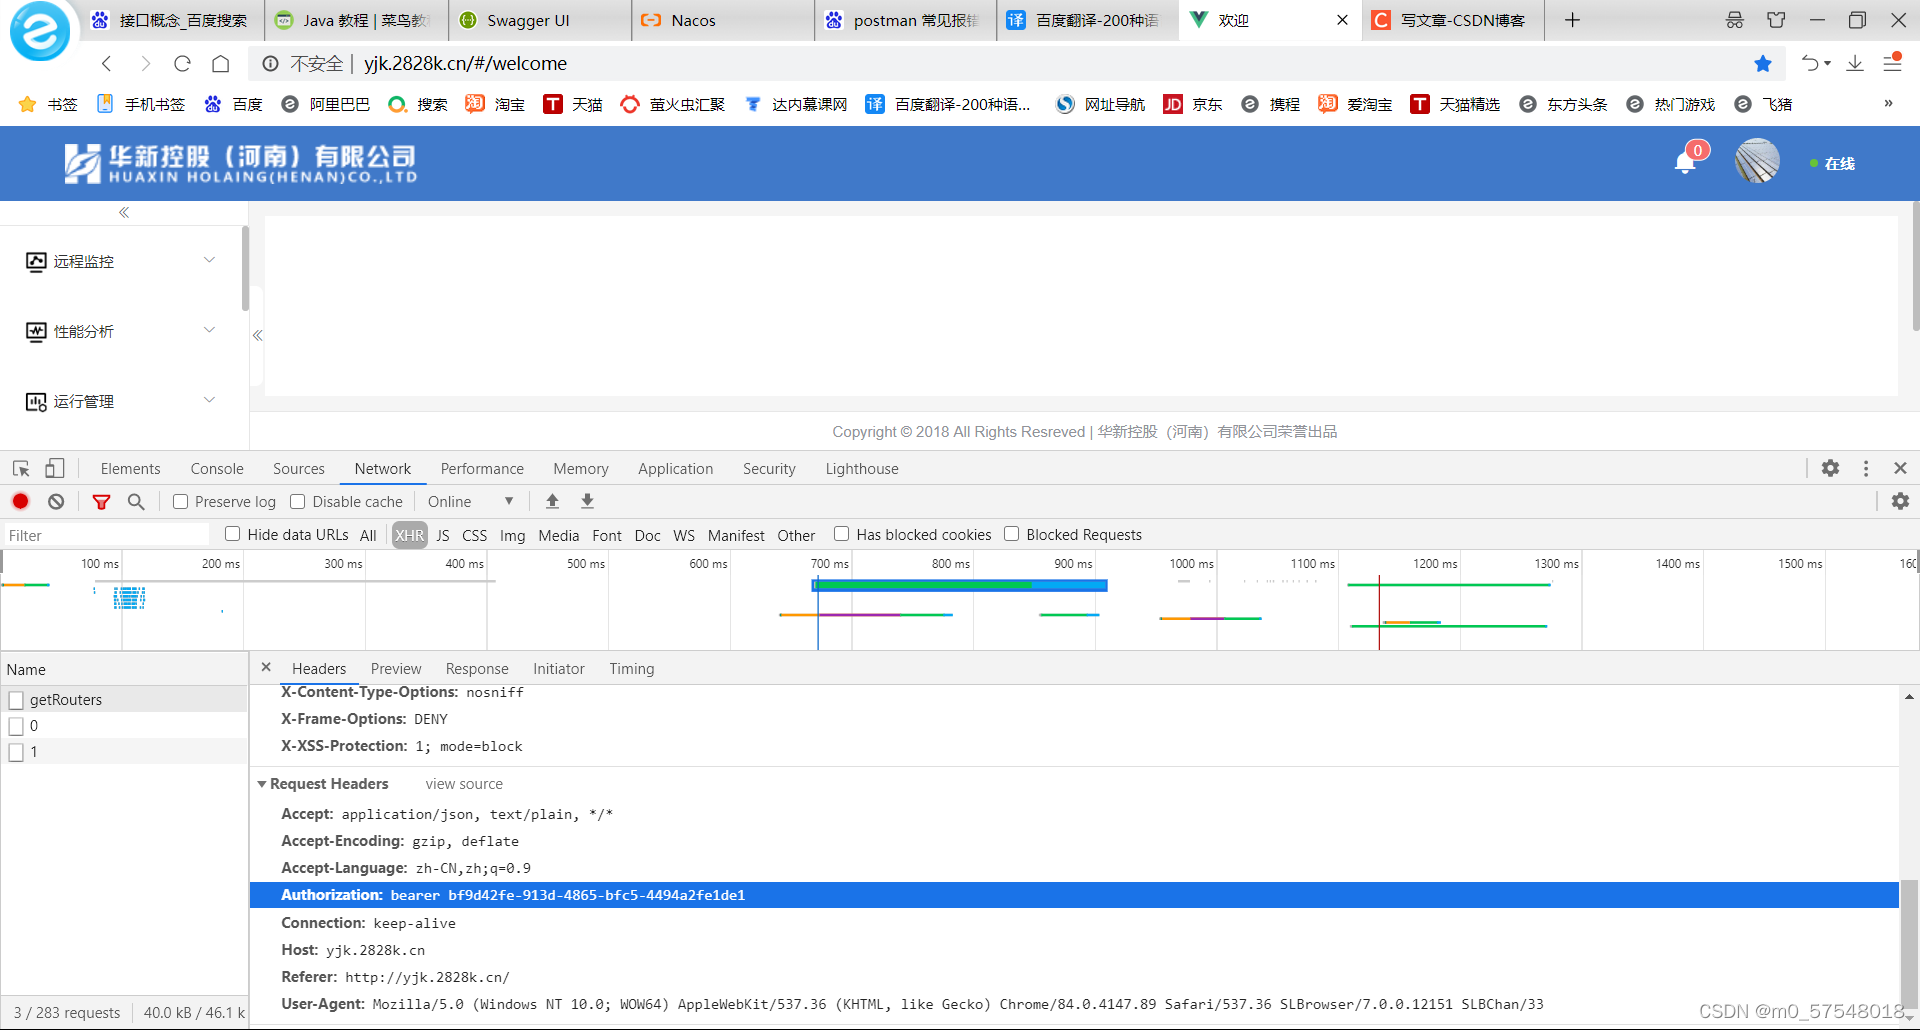Filter by XHR requests
The image size is (1920, 1030).
pos(409,535)
